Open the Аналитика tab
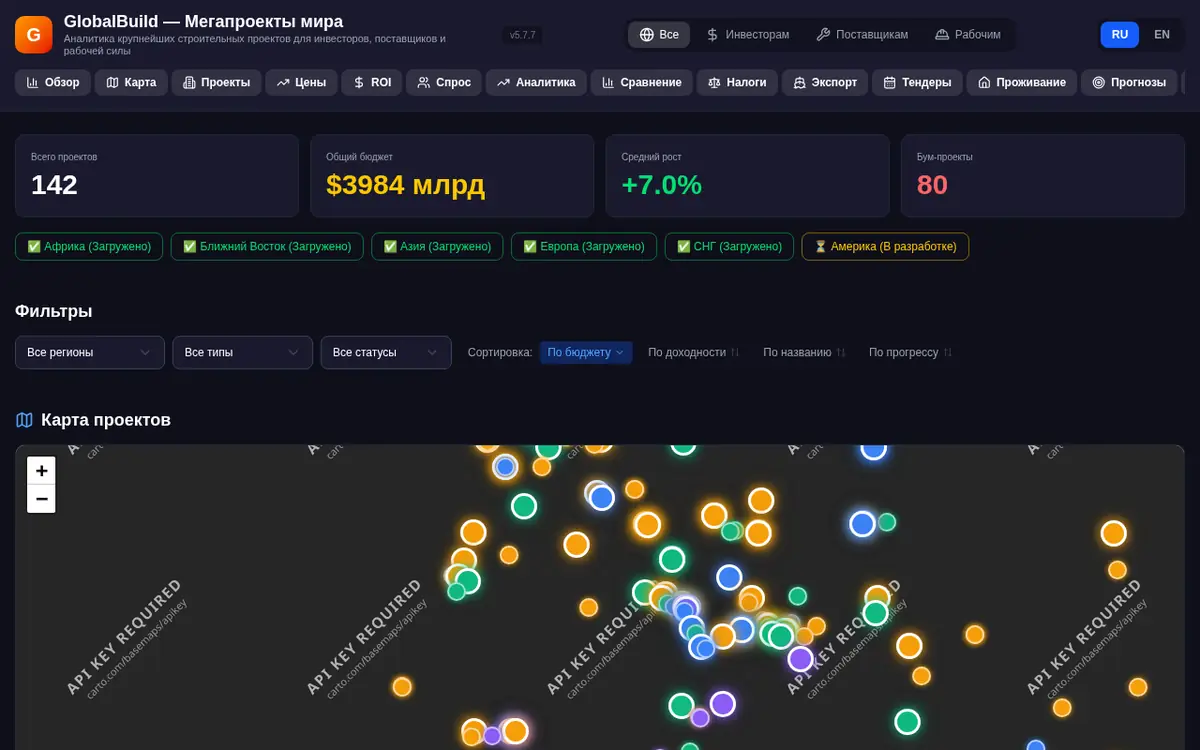Viewport: 1200px width, 750px height. click(x=536, y=82)
